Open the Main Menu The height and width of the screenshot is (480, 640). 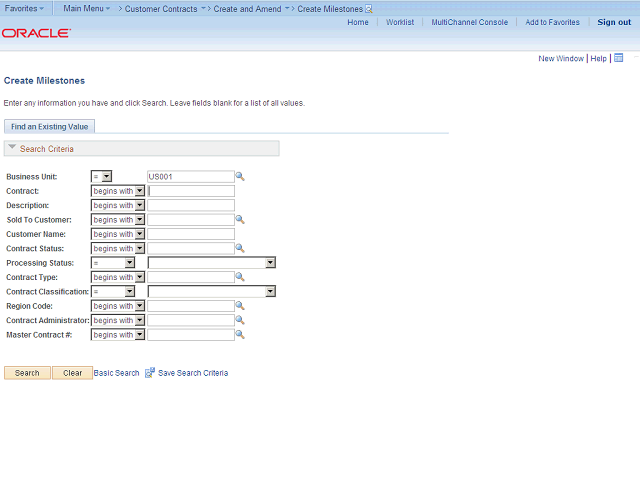[86, 8]
